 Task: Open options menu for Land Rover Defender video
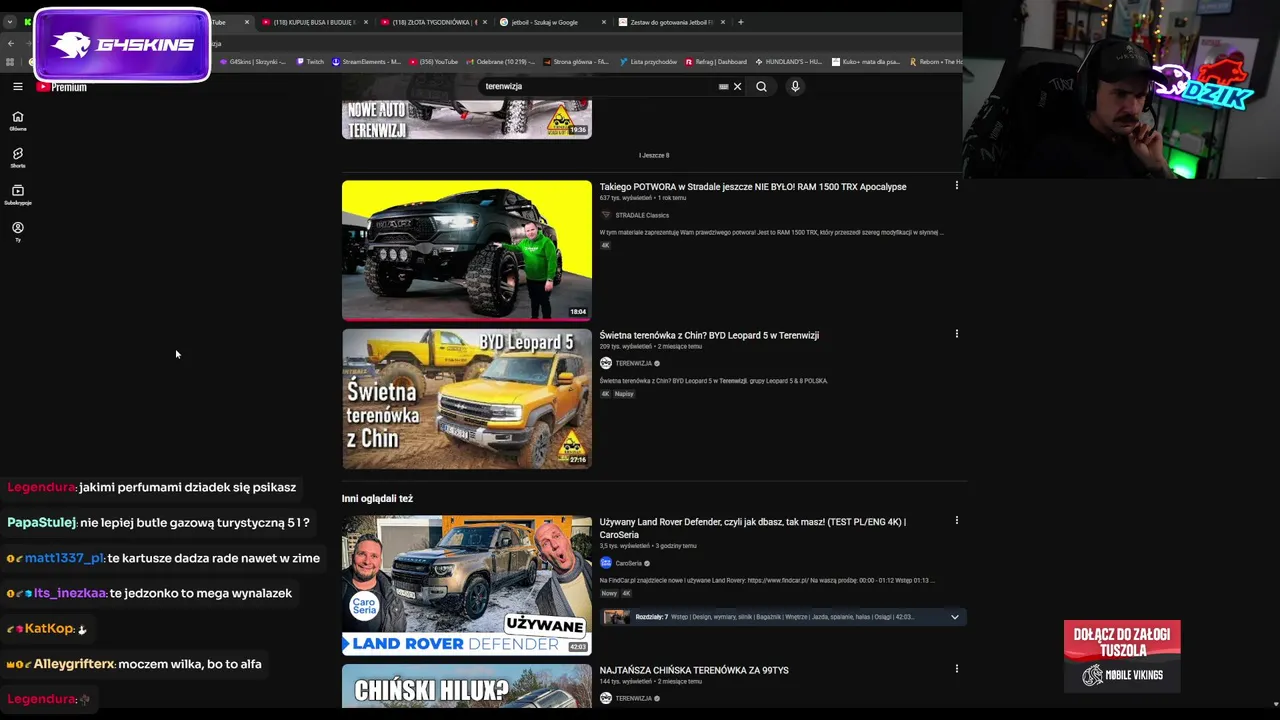(x=956, y=520)
